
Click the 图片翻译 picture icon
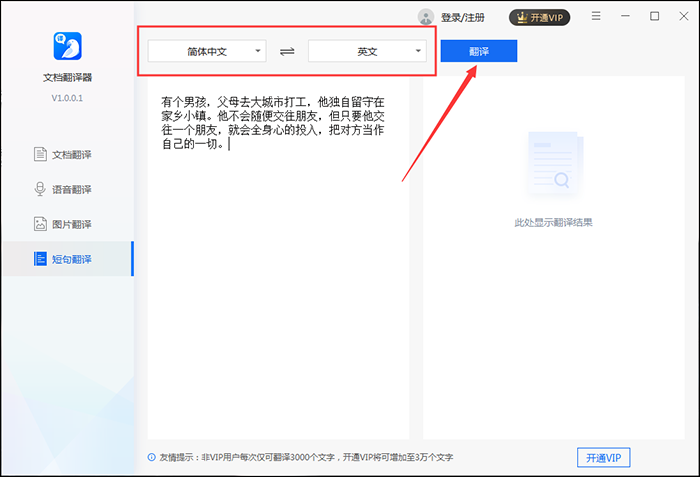click(x=40, y=224)
